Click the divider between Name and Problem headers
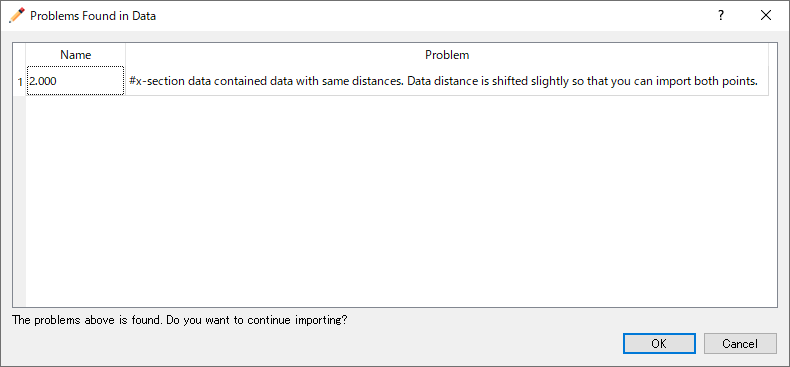790x367 pixels. click(125, 54)
